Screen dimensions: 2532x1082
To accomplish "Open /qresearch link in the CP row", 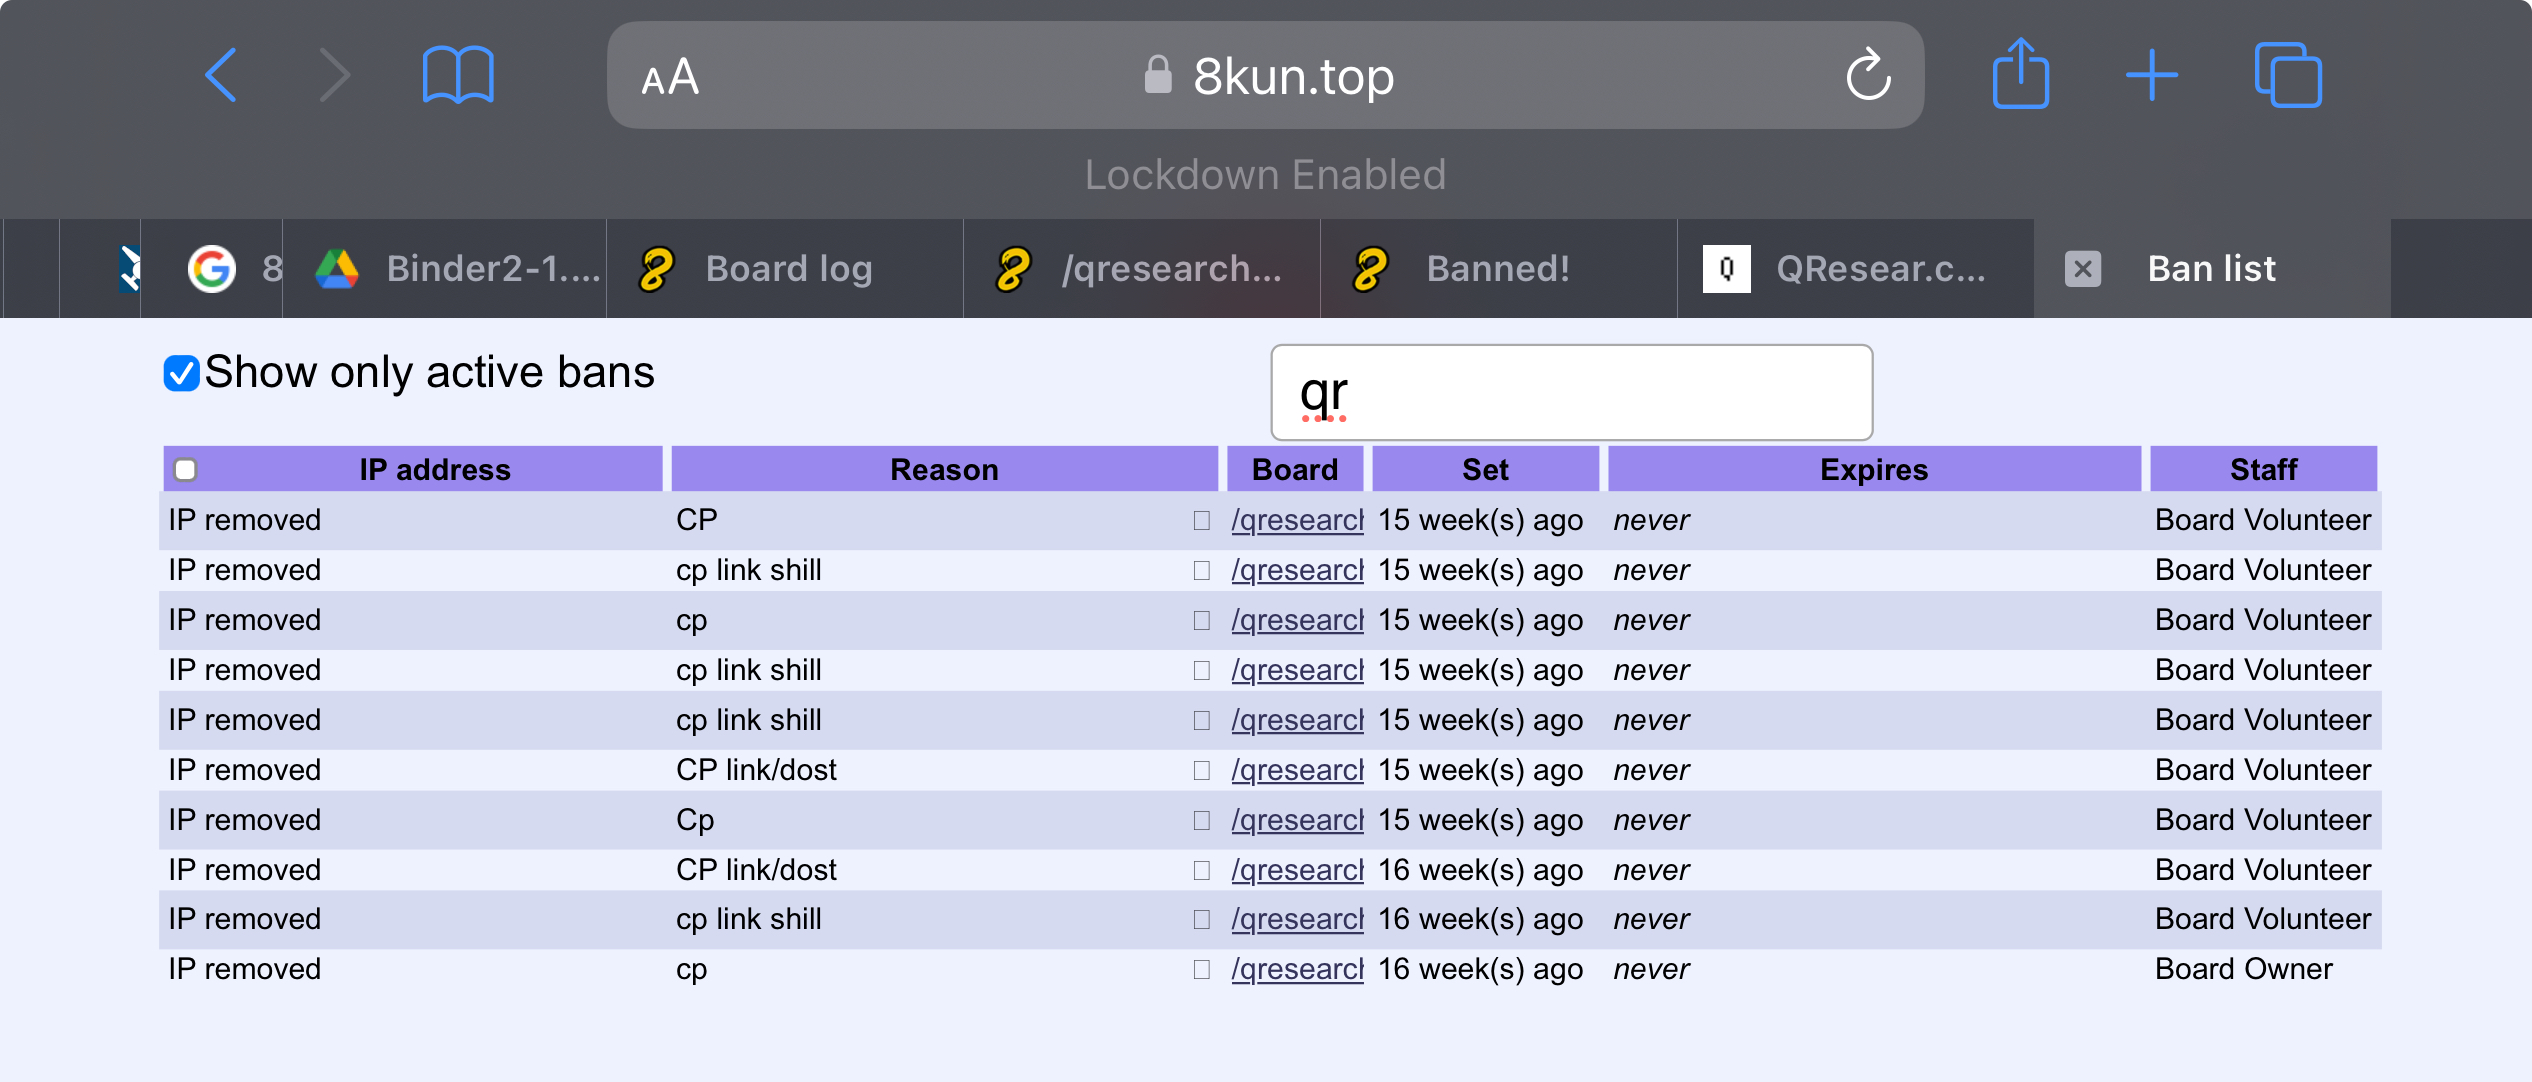I will tap(1297, 520).
